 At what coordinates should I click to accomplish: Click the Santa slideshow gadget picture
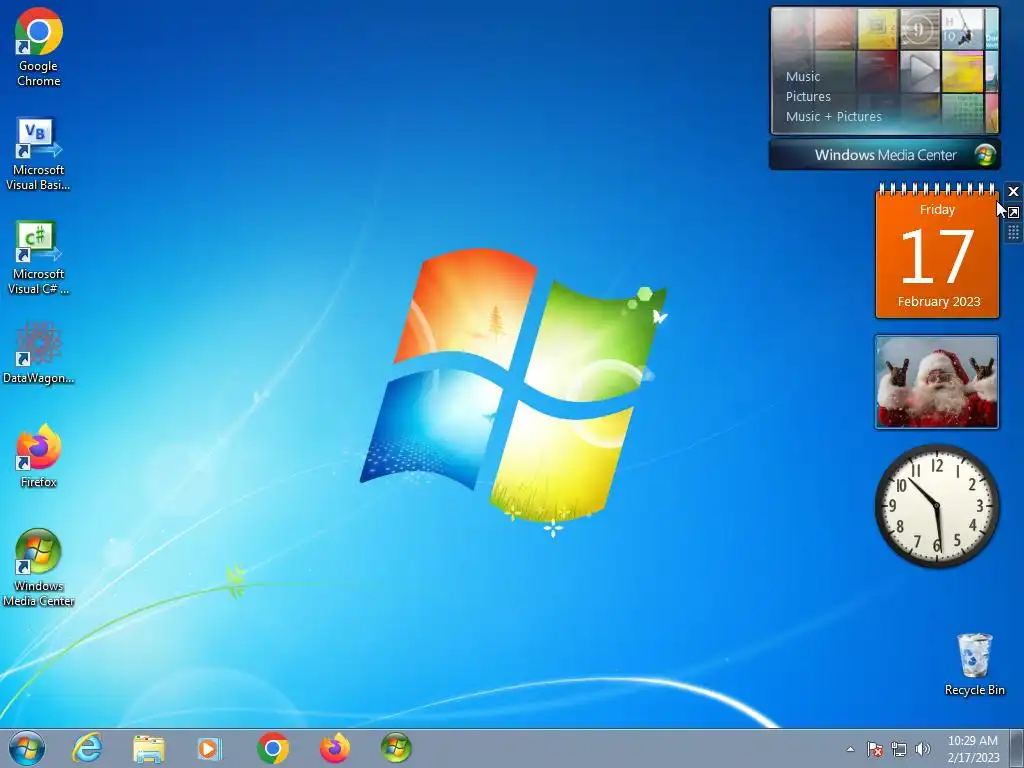(937, 382)
